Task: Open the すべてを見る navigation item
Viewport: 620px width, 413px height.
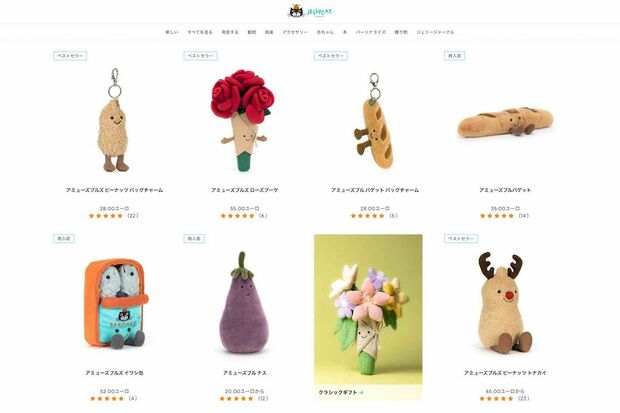Action: coord(200,32)
